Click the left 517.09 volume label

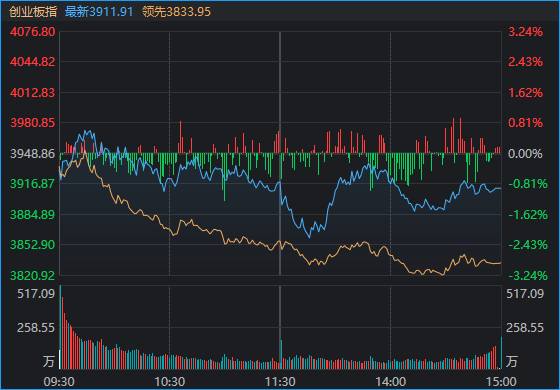36,294
